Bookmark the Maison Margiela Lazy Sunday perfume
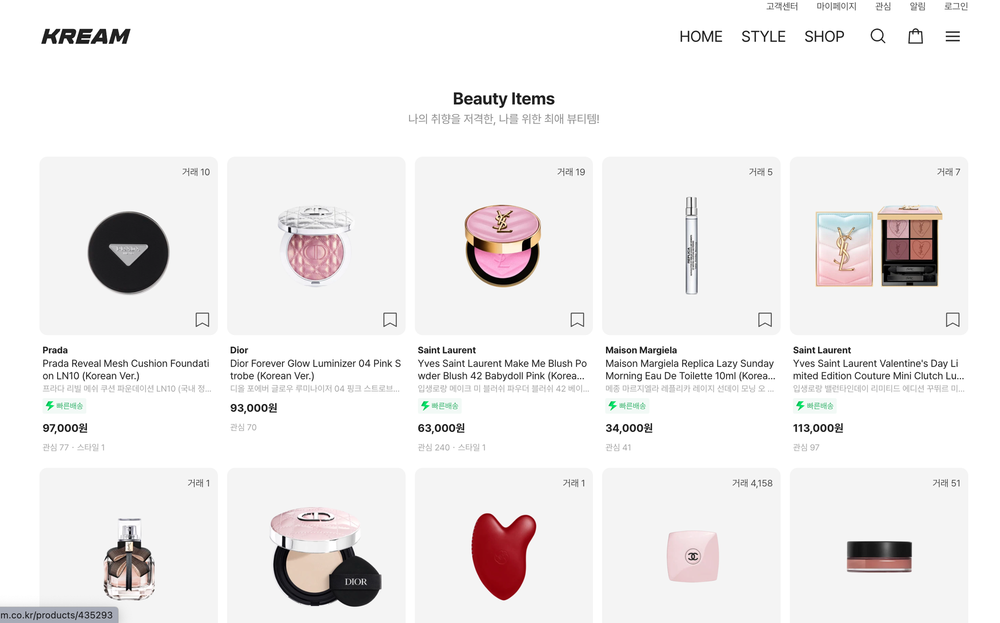Image resolution: width=1000 pixels, height=623 pixels. 765,319
